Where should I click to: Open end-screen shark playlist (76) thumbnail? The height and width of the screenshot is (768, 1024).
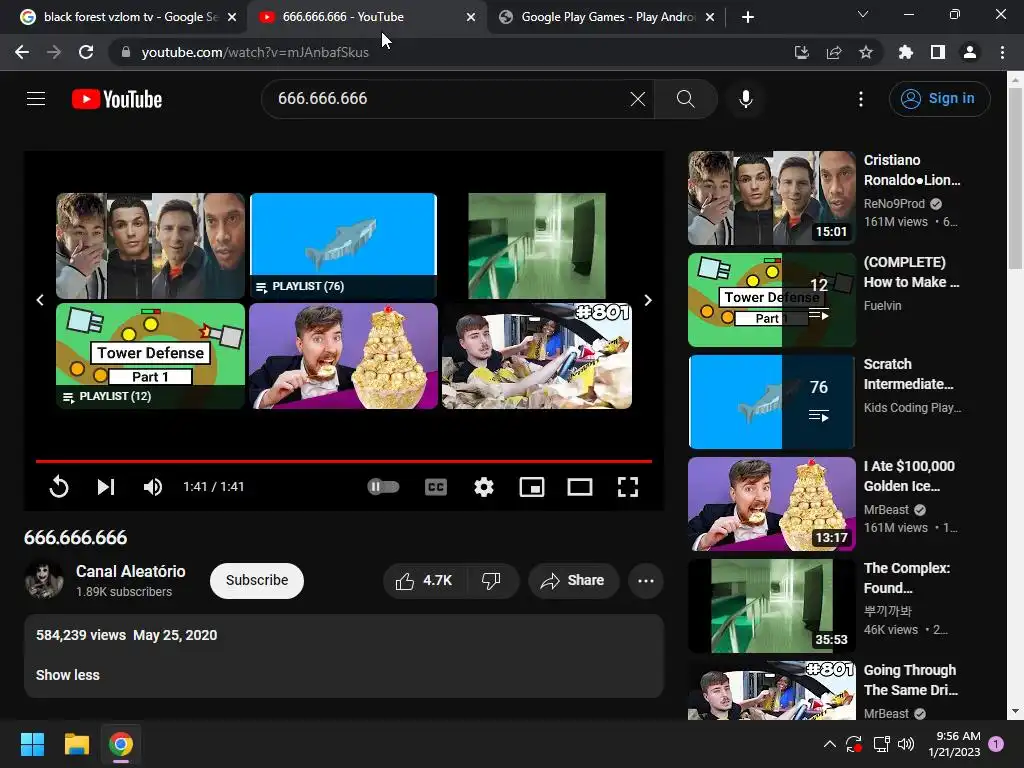[344, 246]
